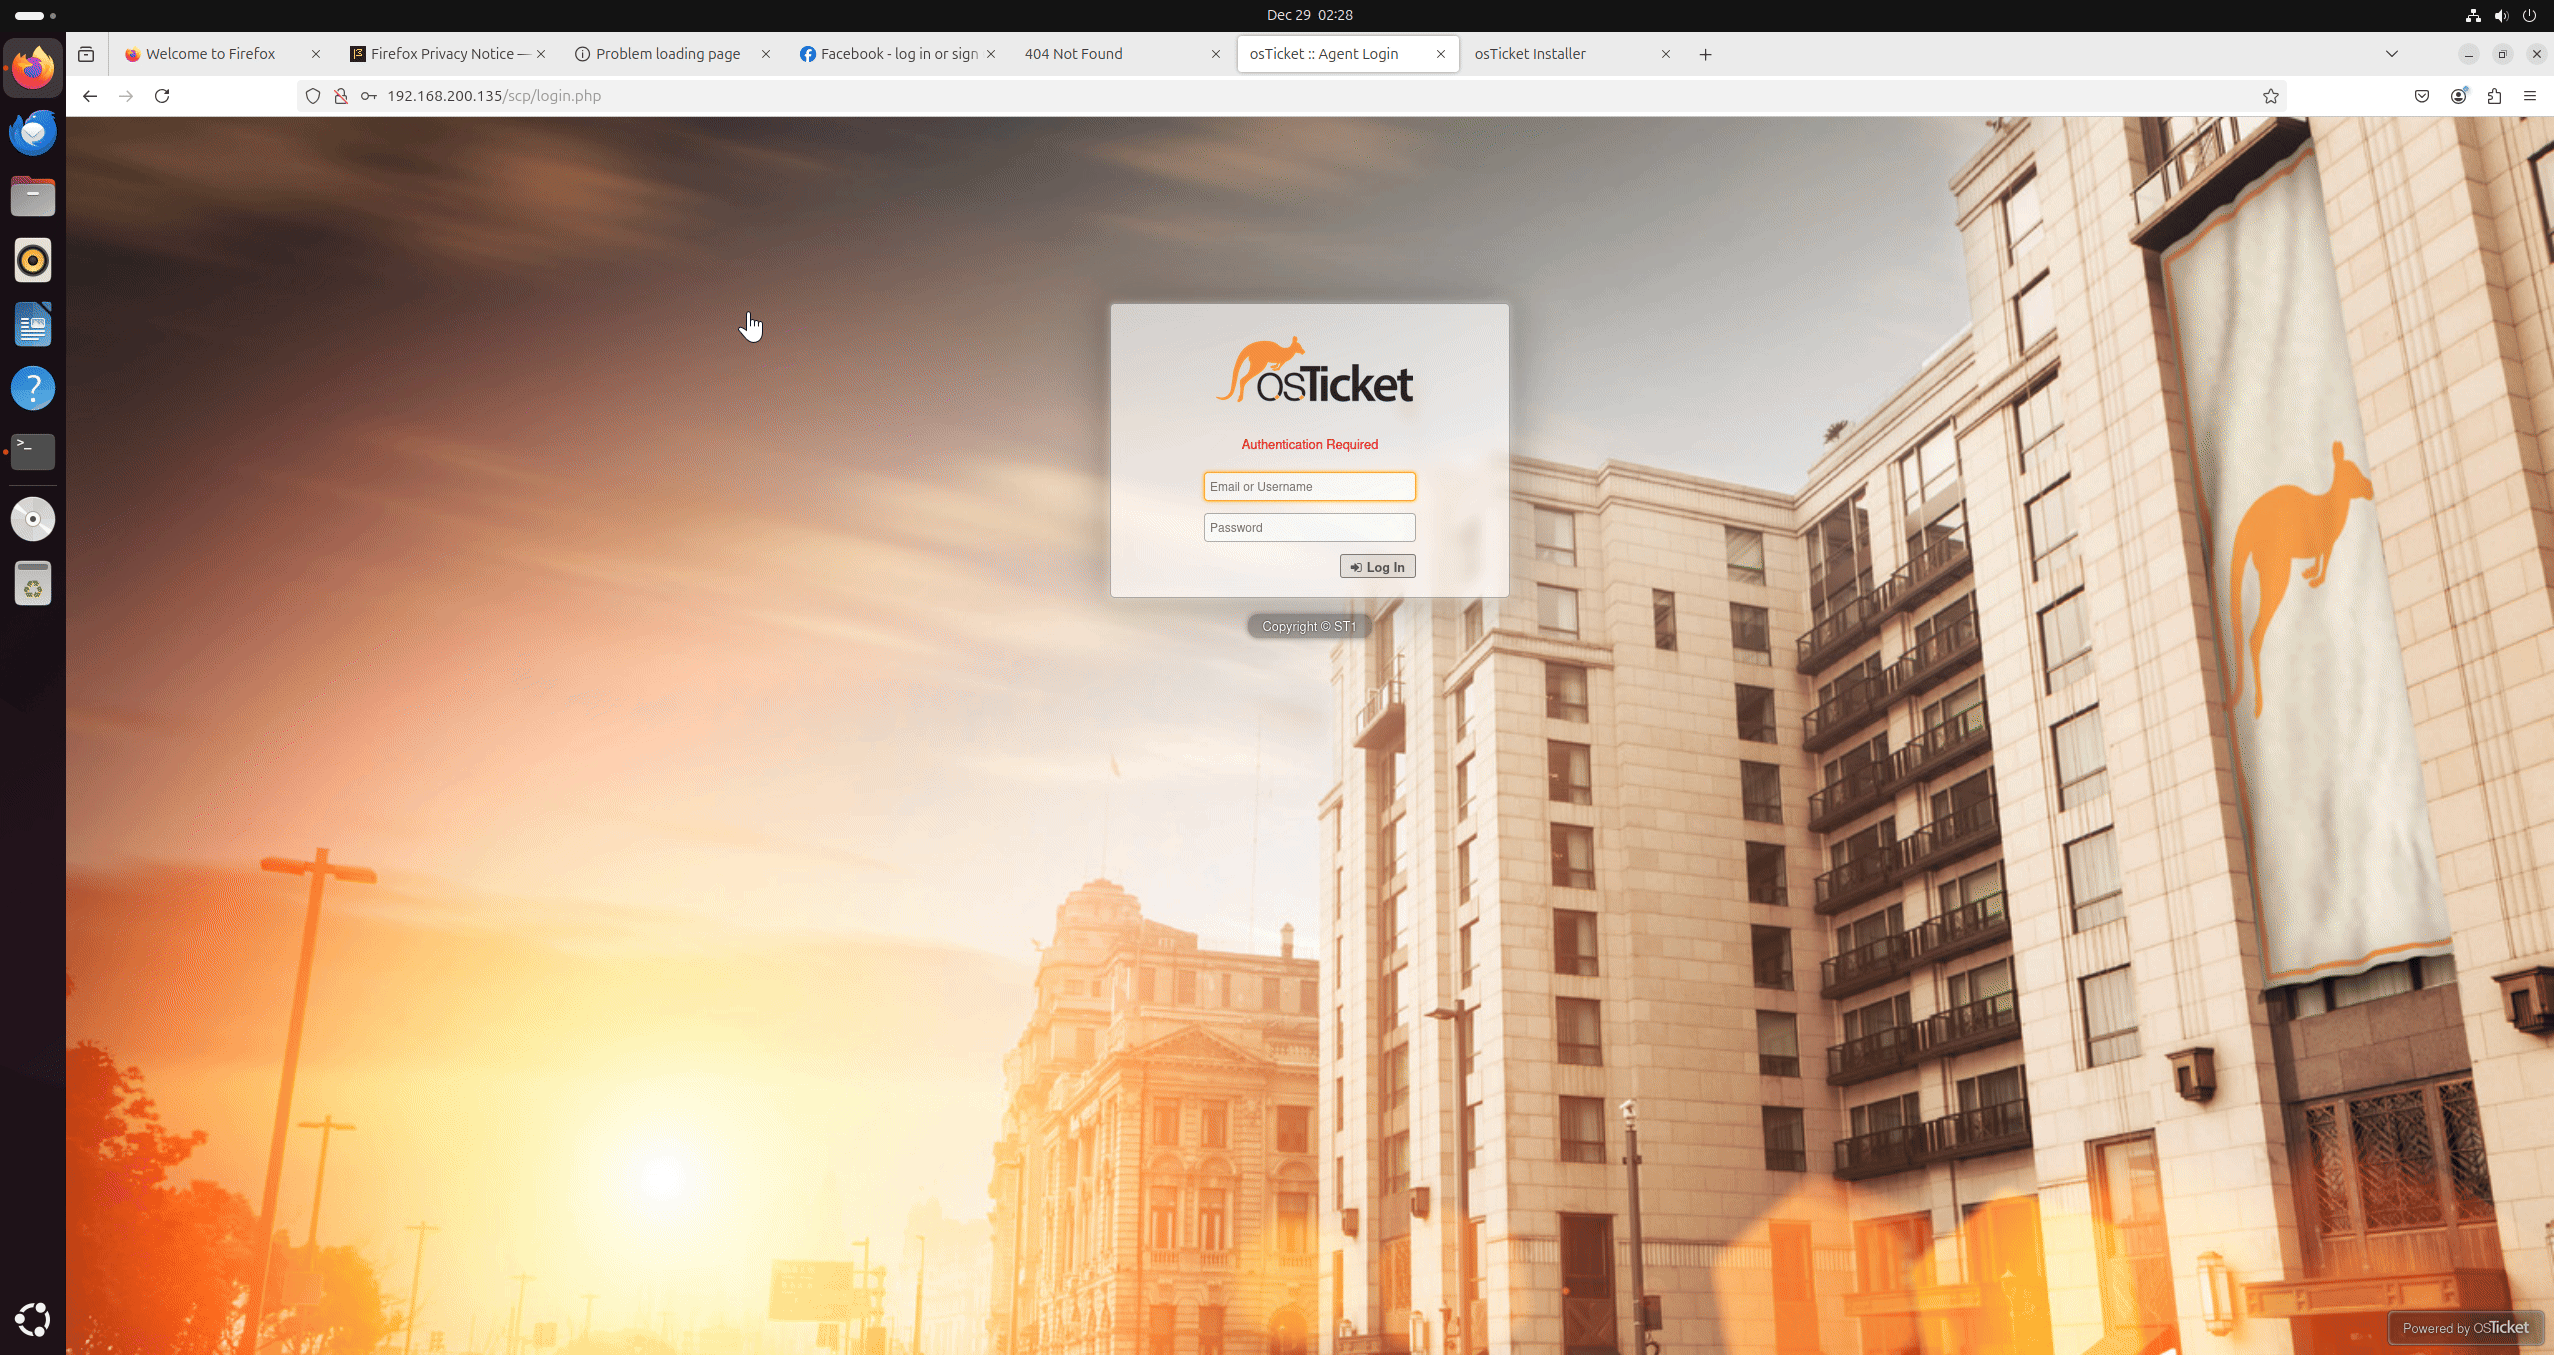Screen dimensions: 2554x1355
Task: Open Help from the dock
Action: point(33,388)
